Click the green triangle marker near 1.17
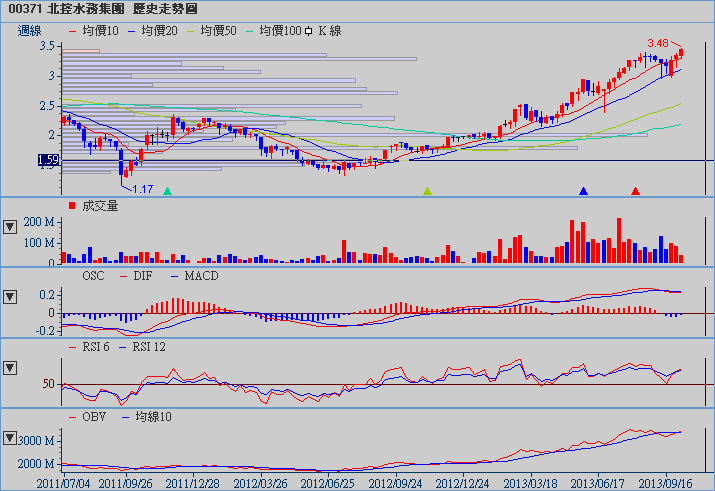 (x=167, y=190)
